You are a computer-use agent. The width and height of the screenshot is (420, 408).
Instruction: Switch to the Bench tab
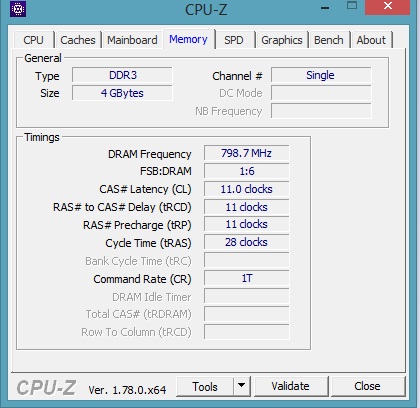(x=329, y=40)
